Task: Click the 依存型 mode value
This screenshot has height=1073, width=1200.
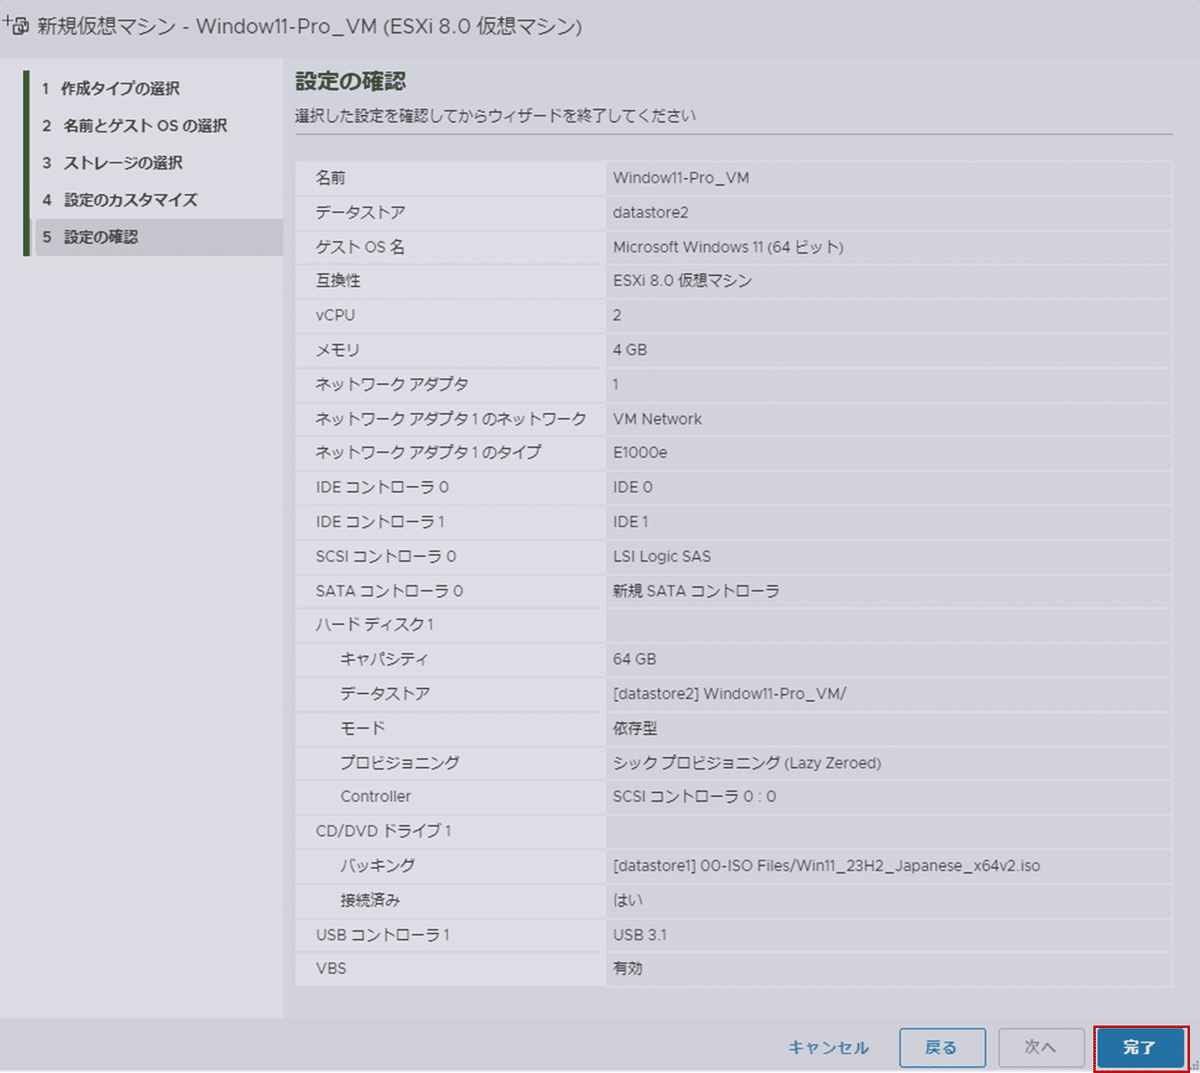Action: pyautogui.click(x=635, y=728)
